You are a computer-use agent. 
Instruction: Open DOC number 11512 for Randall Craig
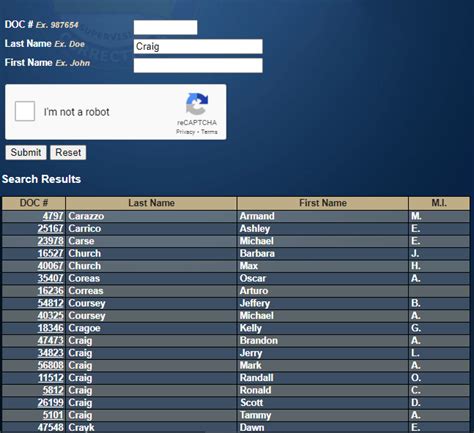tap(50, 378)
